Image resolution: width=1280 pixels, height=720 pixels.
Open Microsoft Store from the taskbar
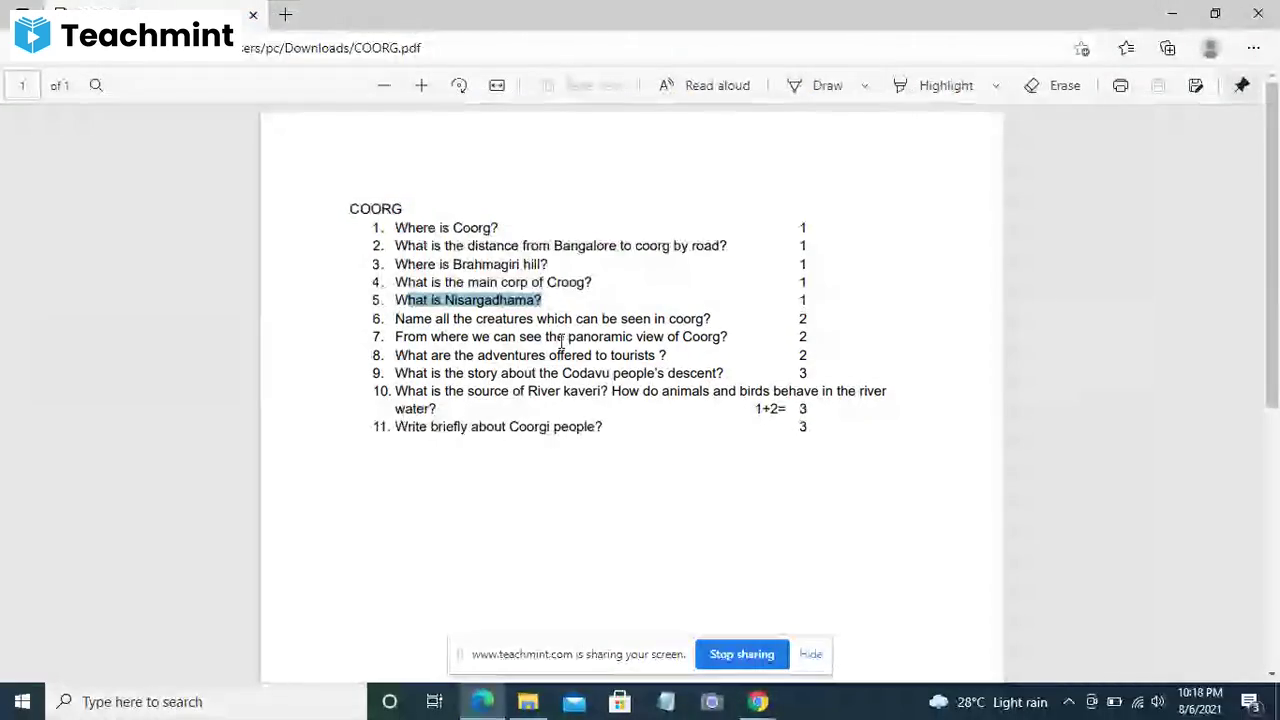pos(620,702)
